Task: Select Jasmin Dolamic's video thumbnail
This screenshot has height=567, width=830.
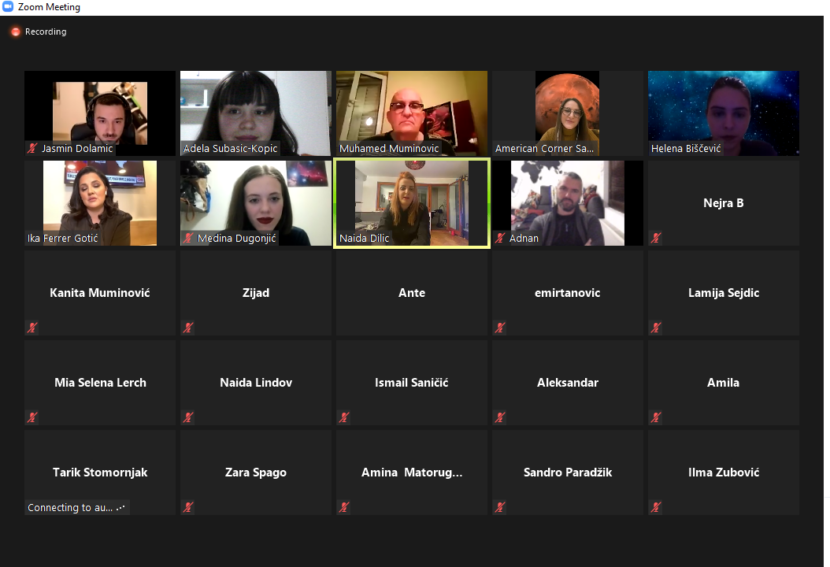Action: click(x=100, y=113)
